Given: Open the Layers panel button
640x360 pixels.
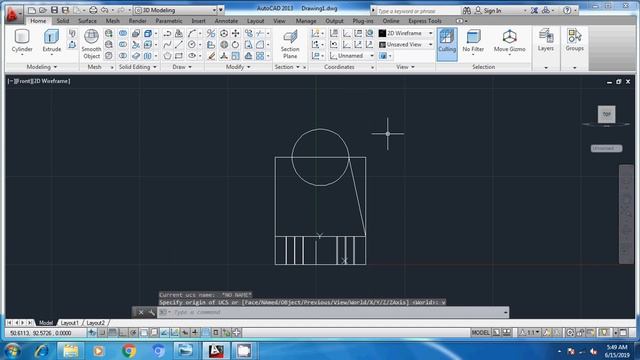Looking at the screenshot, I should (x=546, y=41).
